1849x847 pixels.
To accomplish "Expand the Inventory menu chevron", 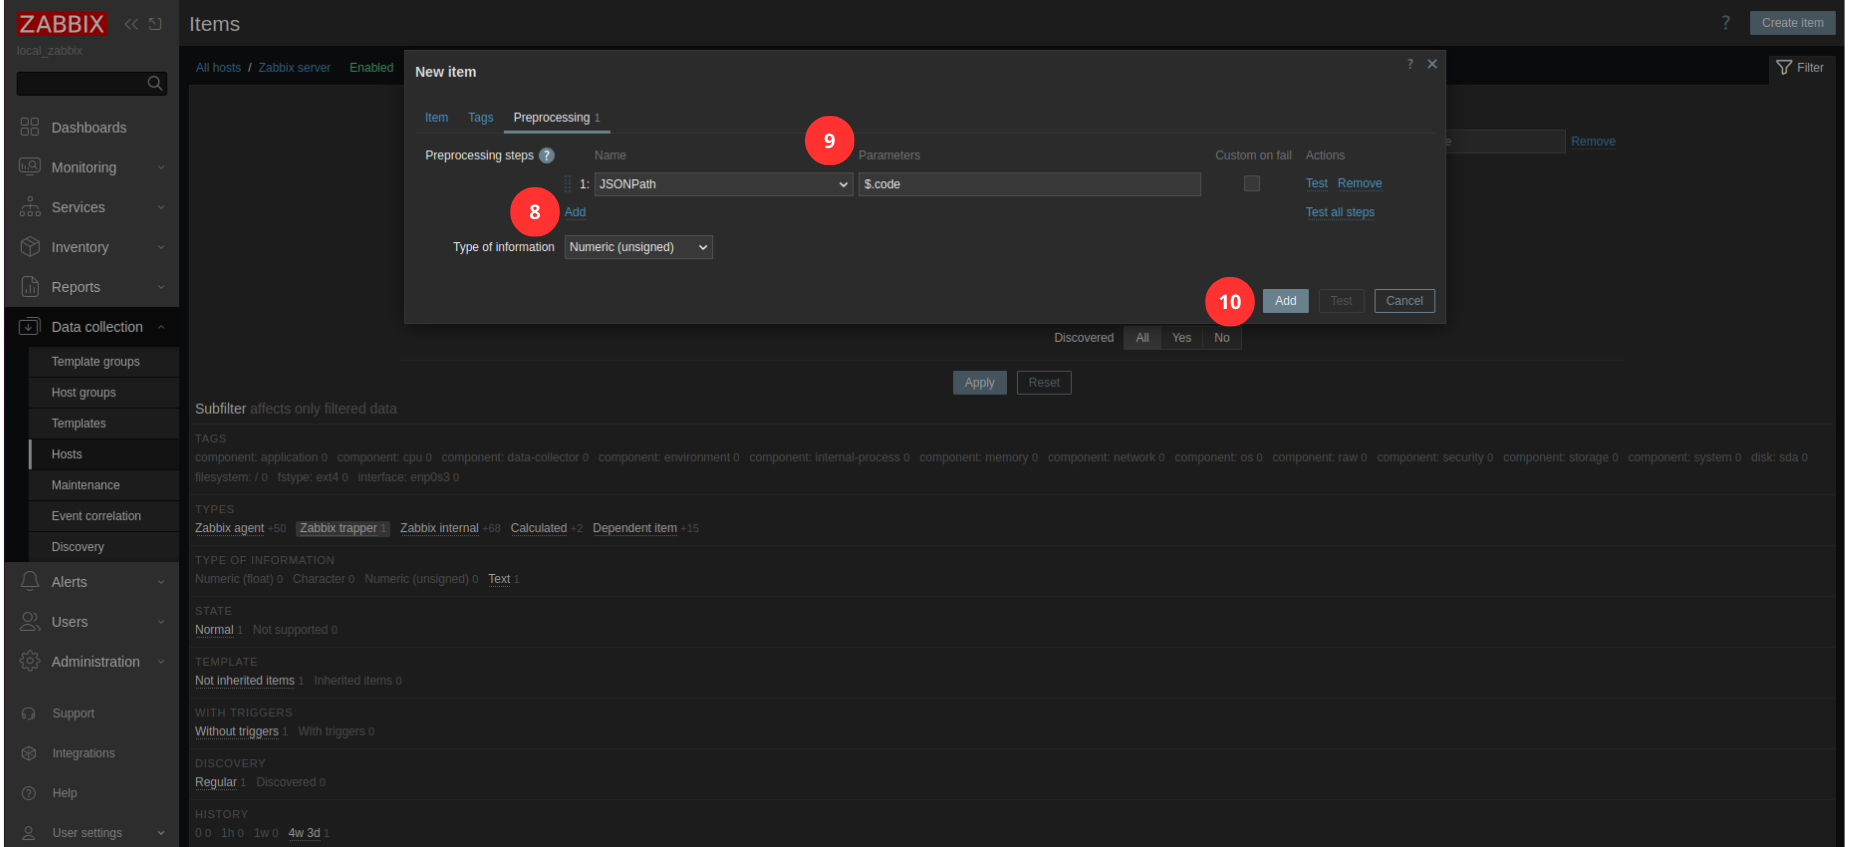I will (161, 248).
